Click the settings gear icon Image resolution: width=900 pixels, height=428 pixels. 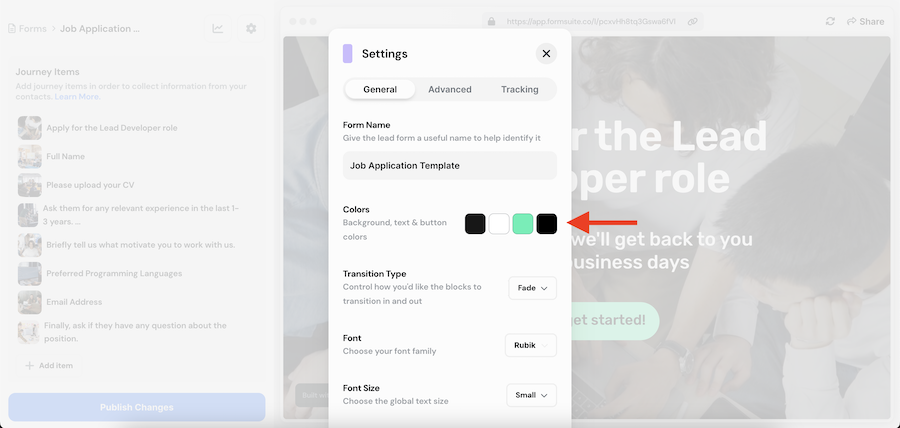(x=251, y=28)
